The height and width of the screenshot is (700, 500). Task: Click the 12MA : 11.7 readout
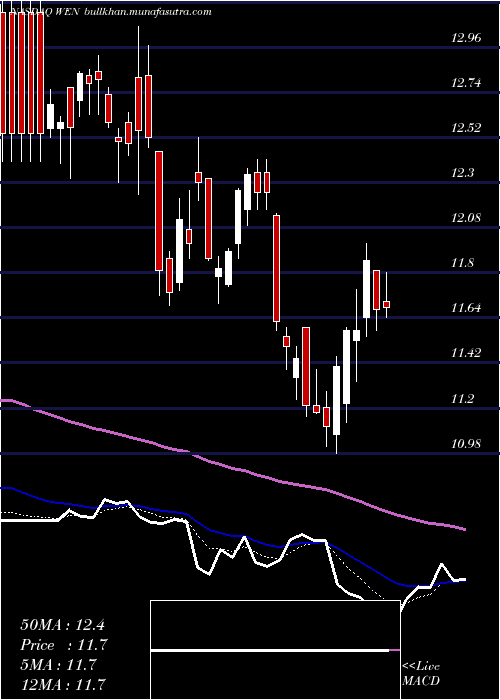tap(64, 684)
